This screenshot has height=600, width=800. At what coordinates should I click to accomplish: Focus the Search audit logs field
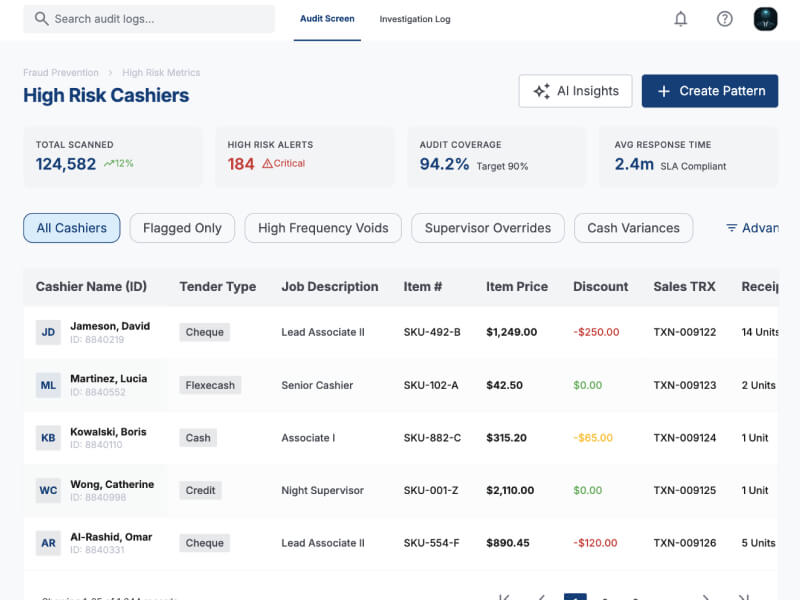[x=149, y=19]
